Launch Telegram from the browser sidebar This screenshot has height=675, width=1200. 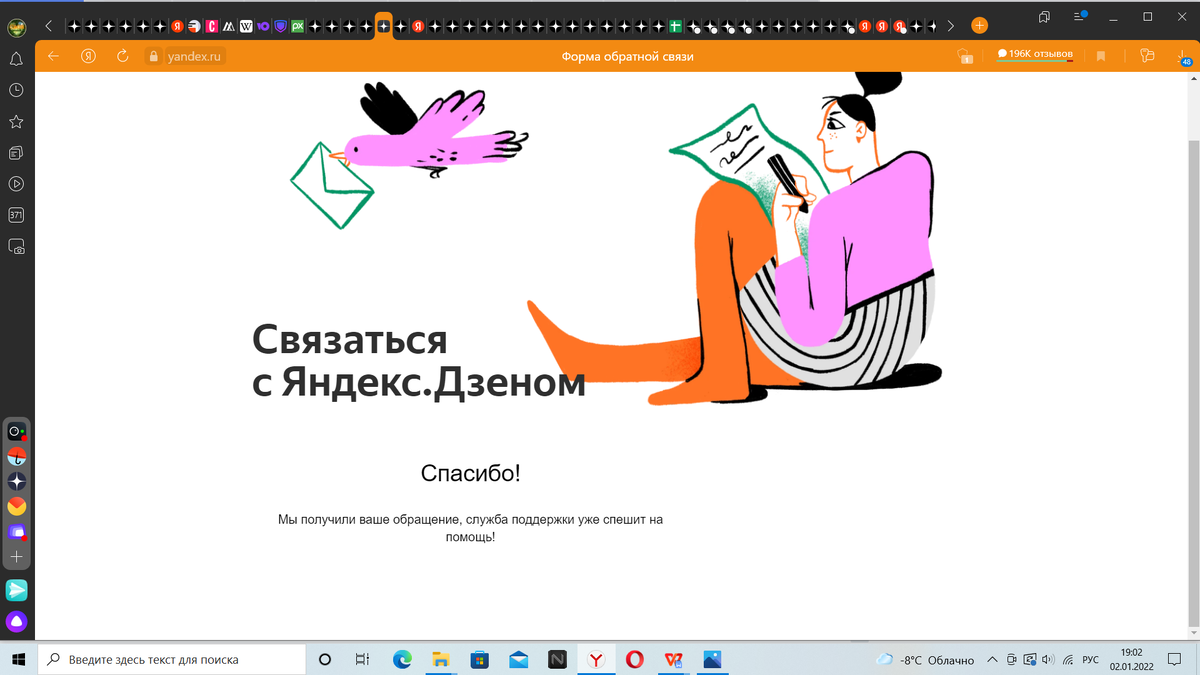click(16, 590)
